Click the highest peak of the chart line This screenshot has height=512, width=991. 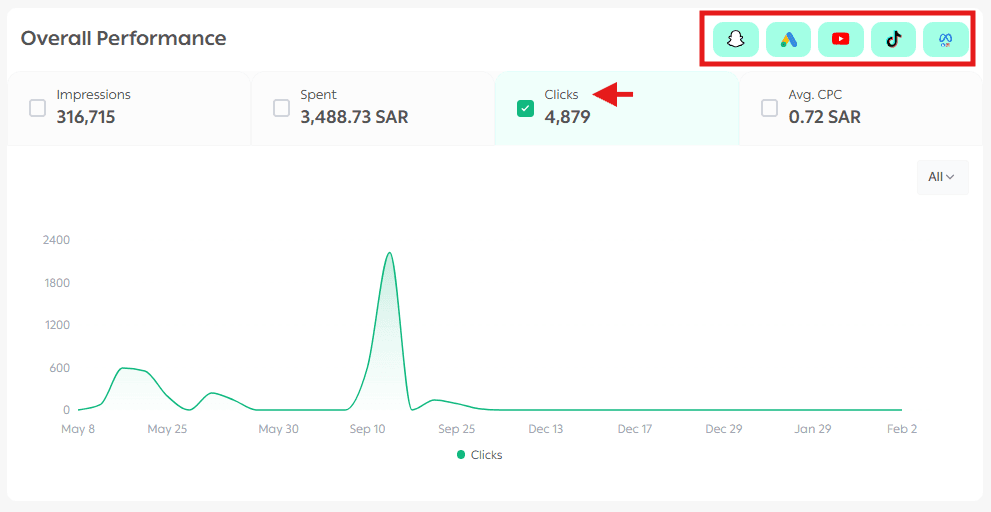click(389, 253)
